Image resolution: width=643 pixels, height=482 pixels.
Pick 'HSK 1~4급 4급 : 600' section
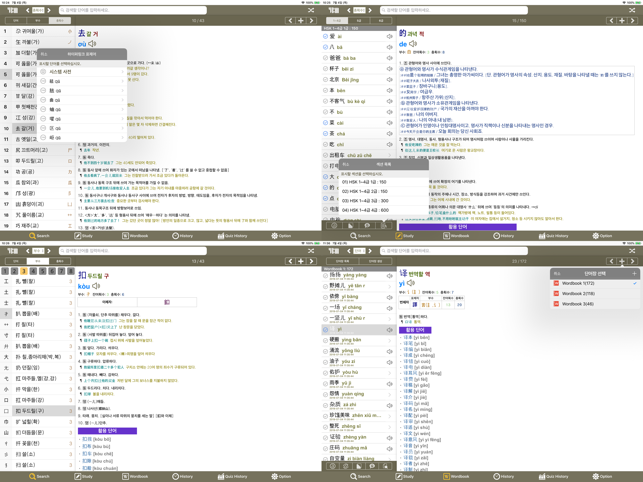click(x=364, y=210)
